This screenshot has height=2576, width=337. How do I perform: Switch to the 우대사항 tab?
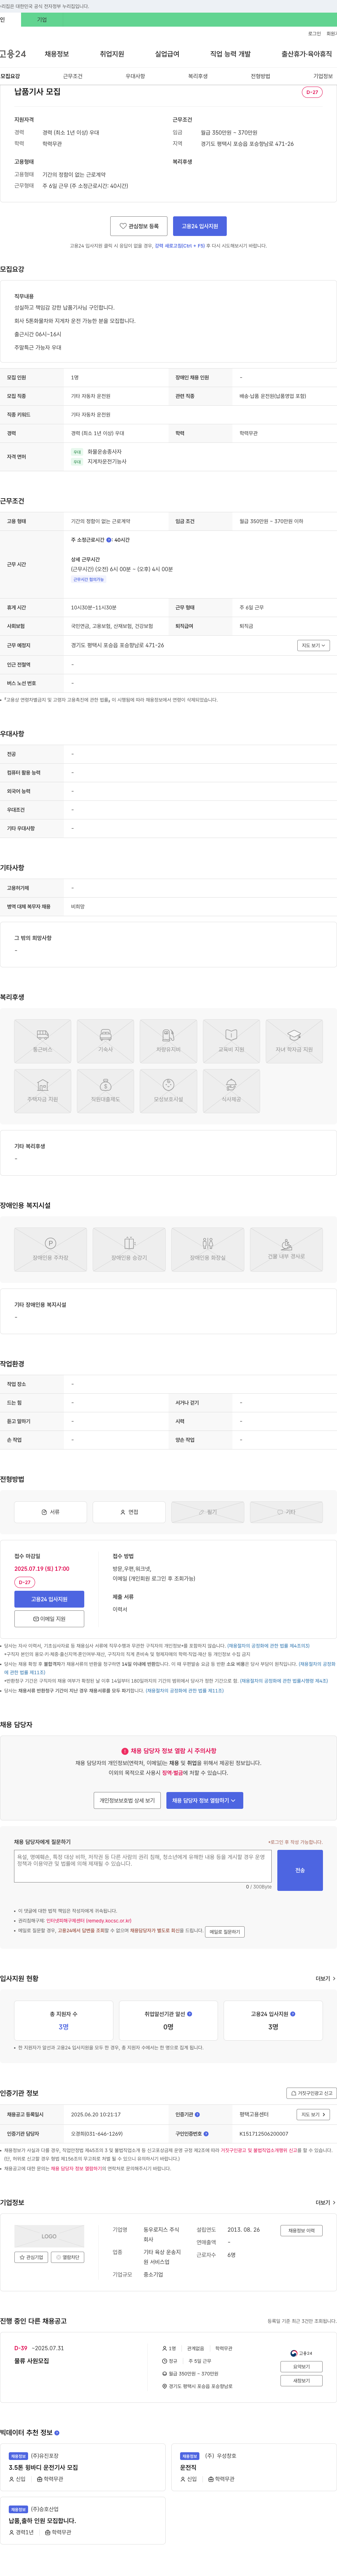[x=135, y=76]
